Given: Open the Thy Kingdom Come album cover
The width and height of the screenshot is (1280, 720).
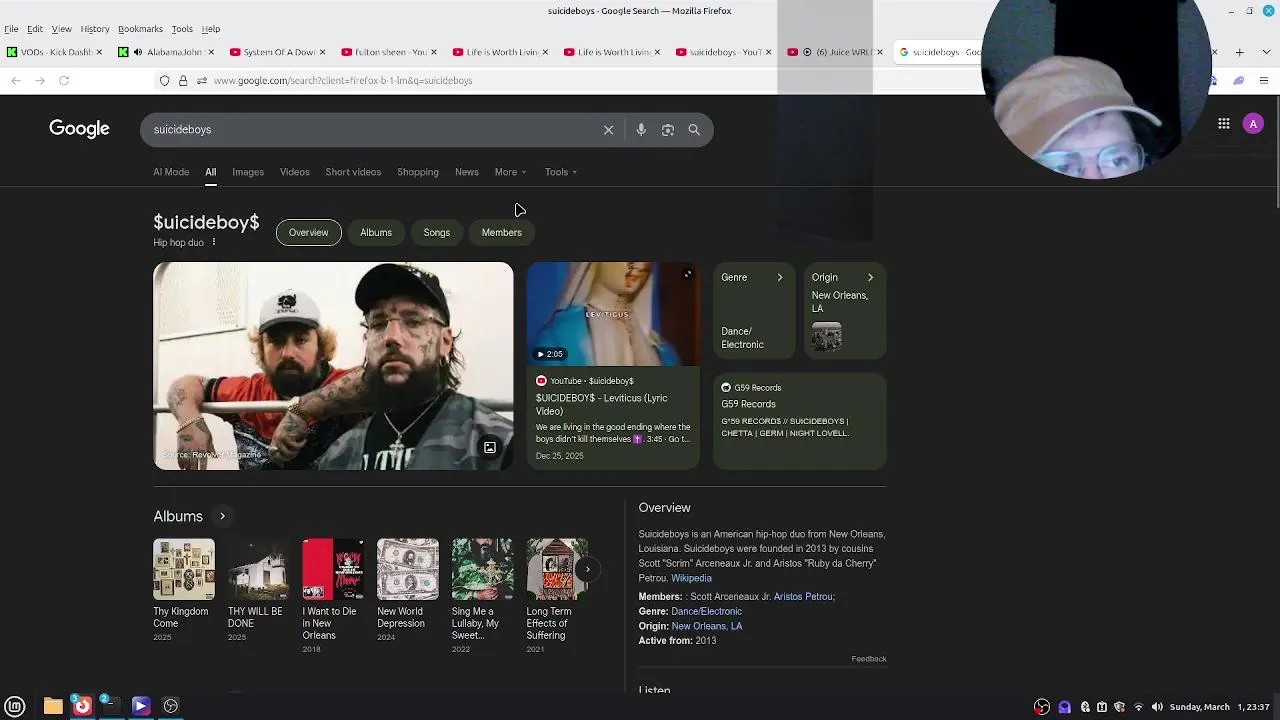Looking at the screenshot, I should (x=184, y=569).
